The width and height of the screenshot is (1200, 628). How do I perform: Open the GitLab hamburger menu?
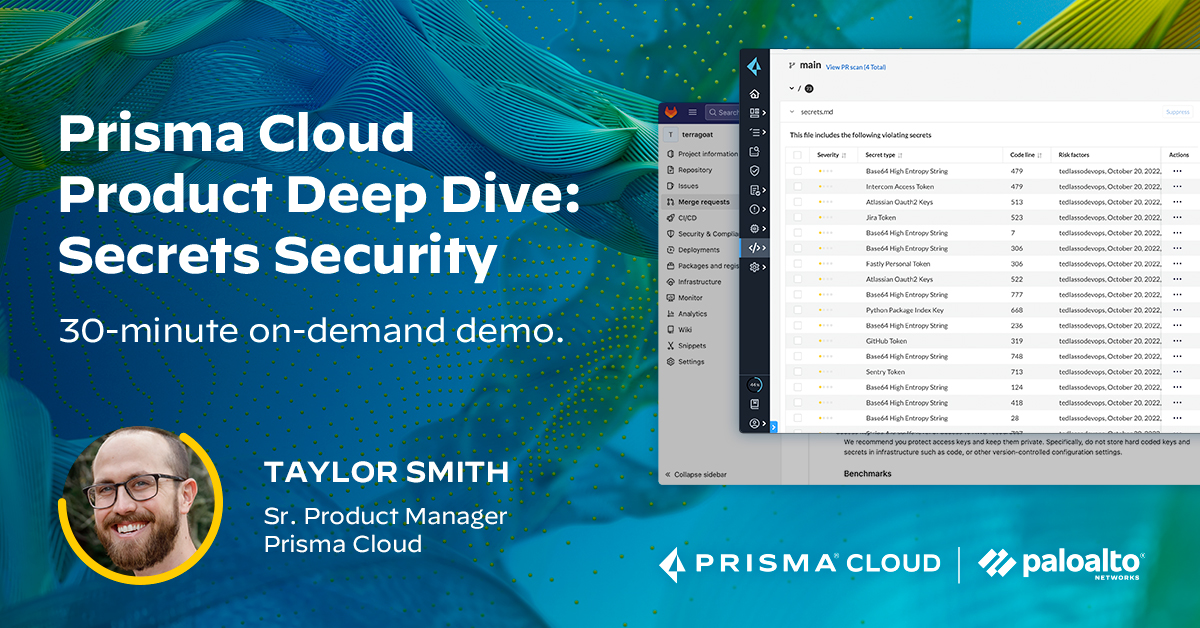tap(692, 112)
